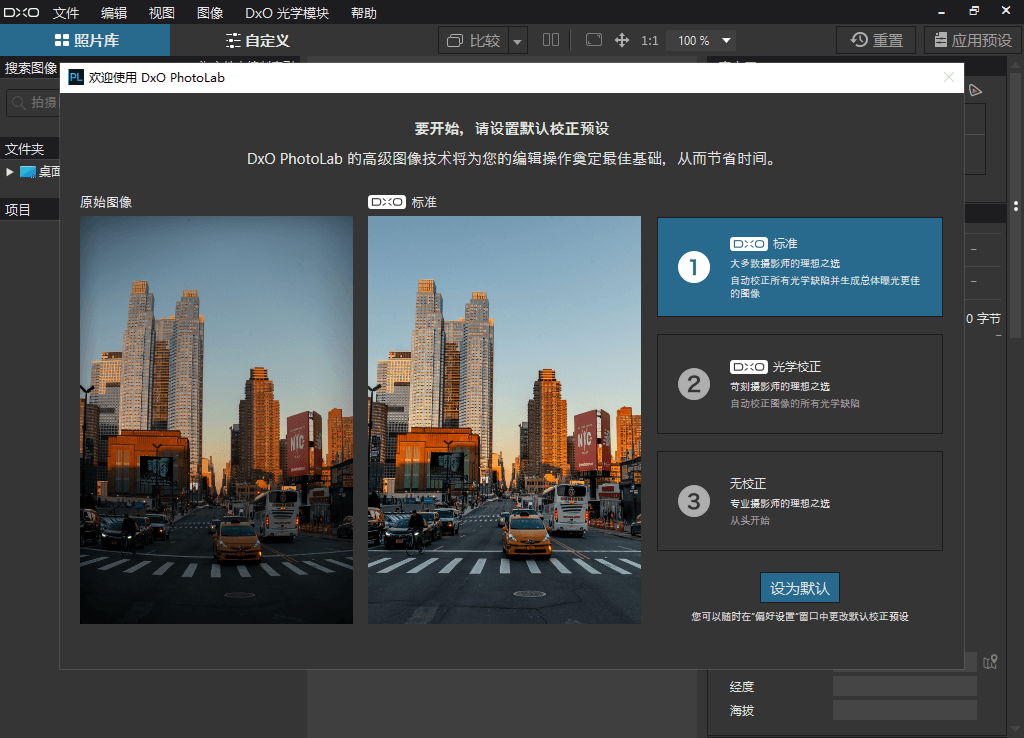This screenshot has width=1024, height=738.
Task: Click the 文件夹 panel header
Action: 30,149
